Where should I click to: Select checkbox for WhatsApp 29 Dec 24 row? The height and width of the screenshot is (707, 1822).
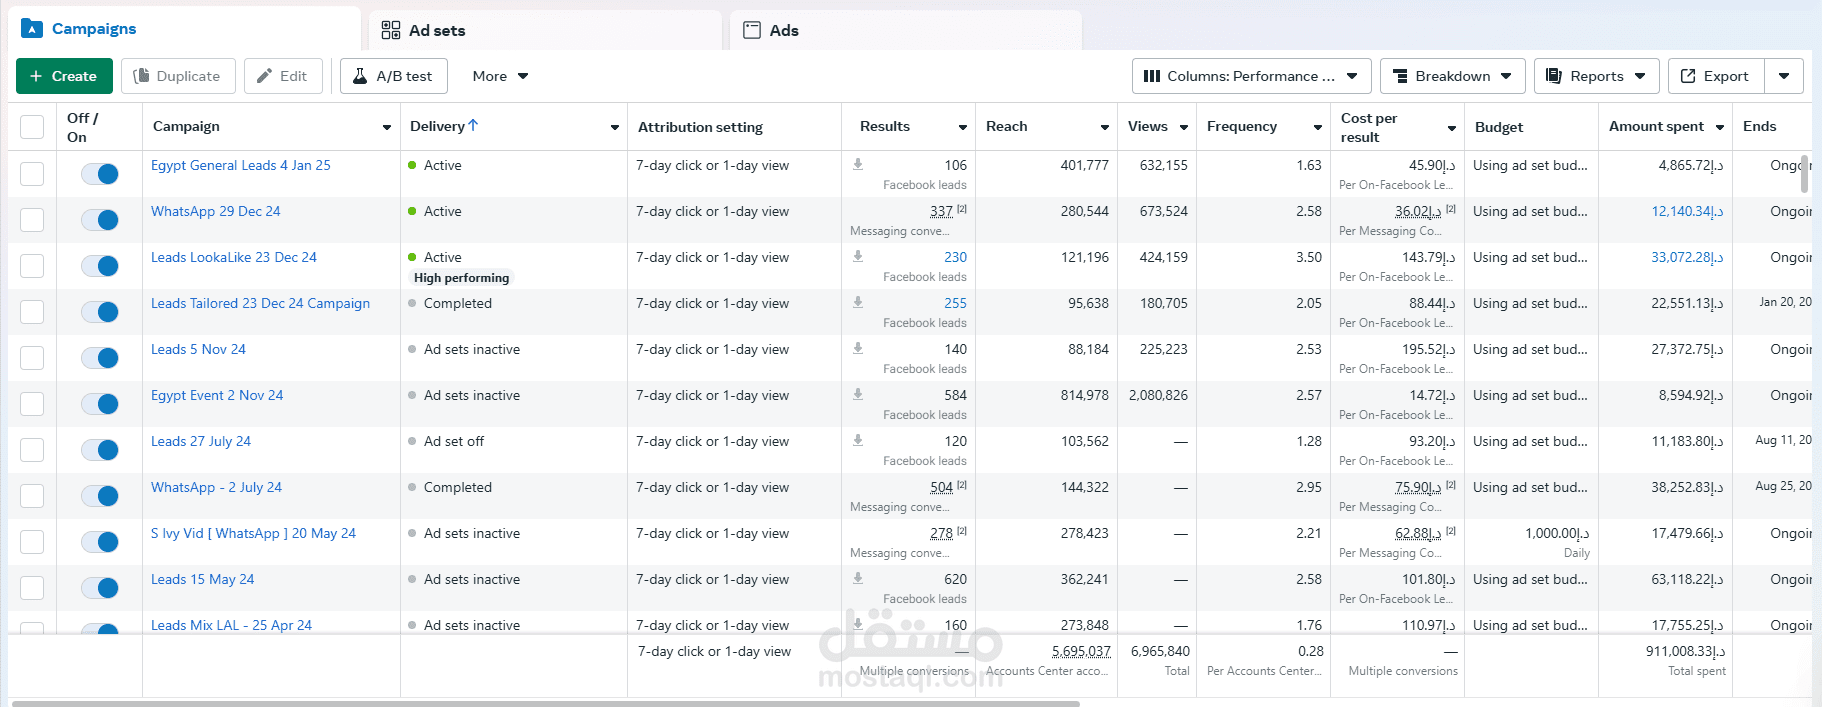[x=32, y=220]
